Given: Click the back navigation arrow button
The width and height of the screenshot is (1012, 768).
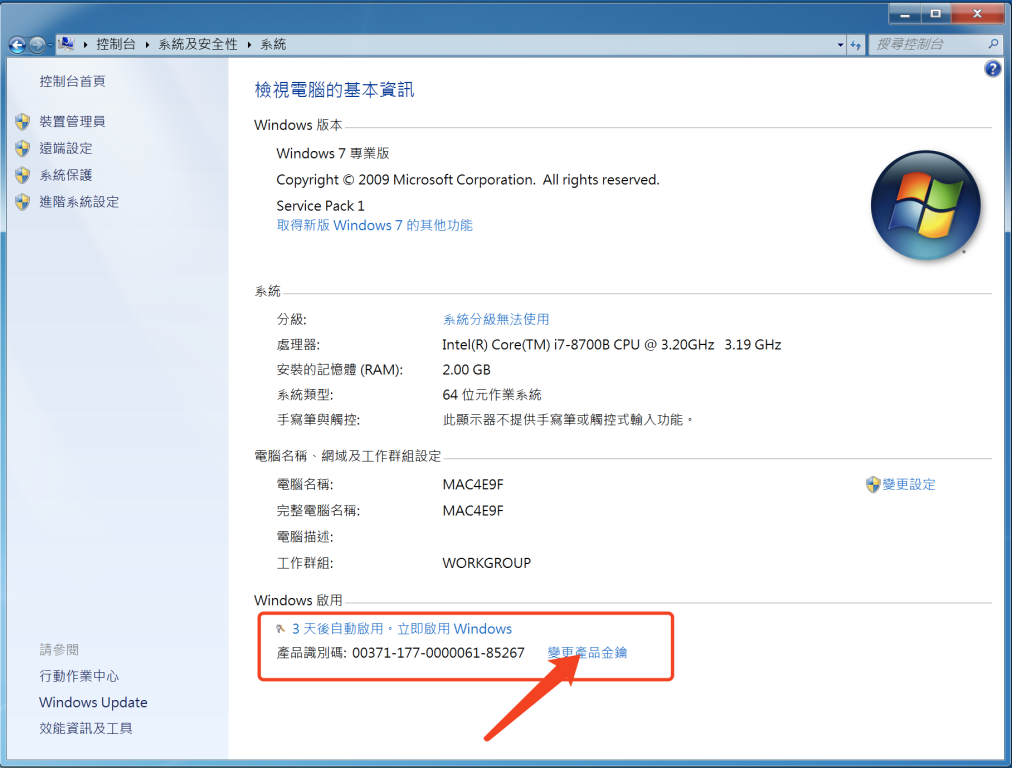Looking at the screenshot, I should click(17, 45).
